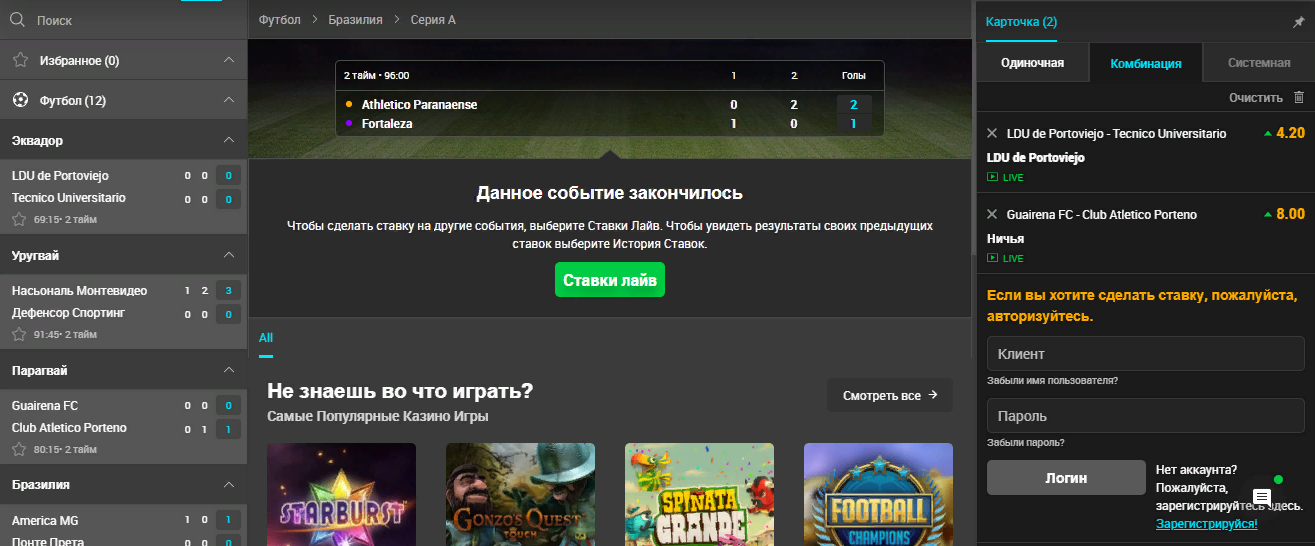Go to Бразилия breadcrumb
Image resolution: width=1315 pixels, height=546 pixels.
(355, 19)
